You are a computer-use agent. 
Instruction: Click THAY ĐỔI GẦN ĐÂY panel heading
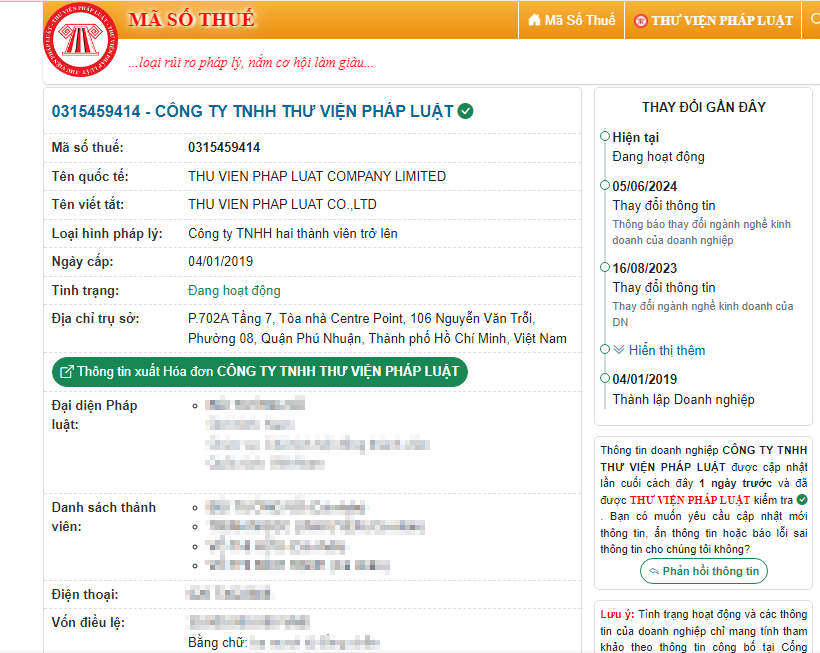click(x=703, y=107)
